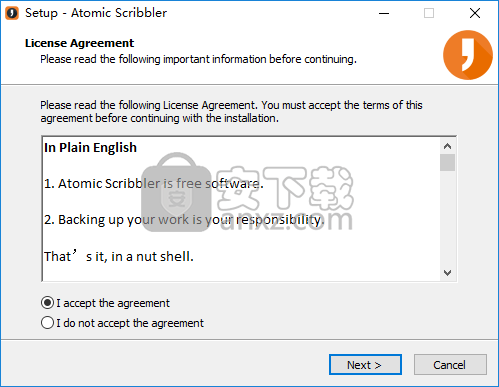Click the "License Agreement" header title
This screenshot has width=499, height=387.
click(x=79, y=43)
